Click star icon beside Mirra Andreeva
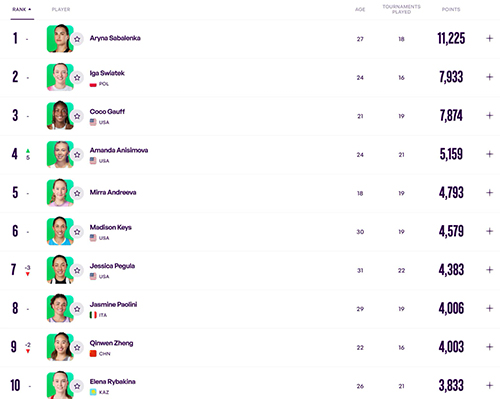500x399 pixels. (77, 193)
